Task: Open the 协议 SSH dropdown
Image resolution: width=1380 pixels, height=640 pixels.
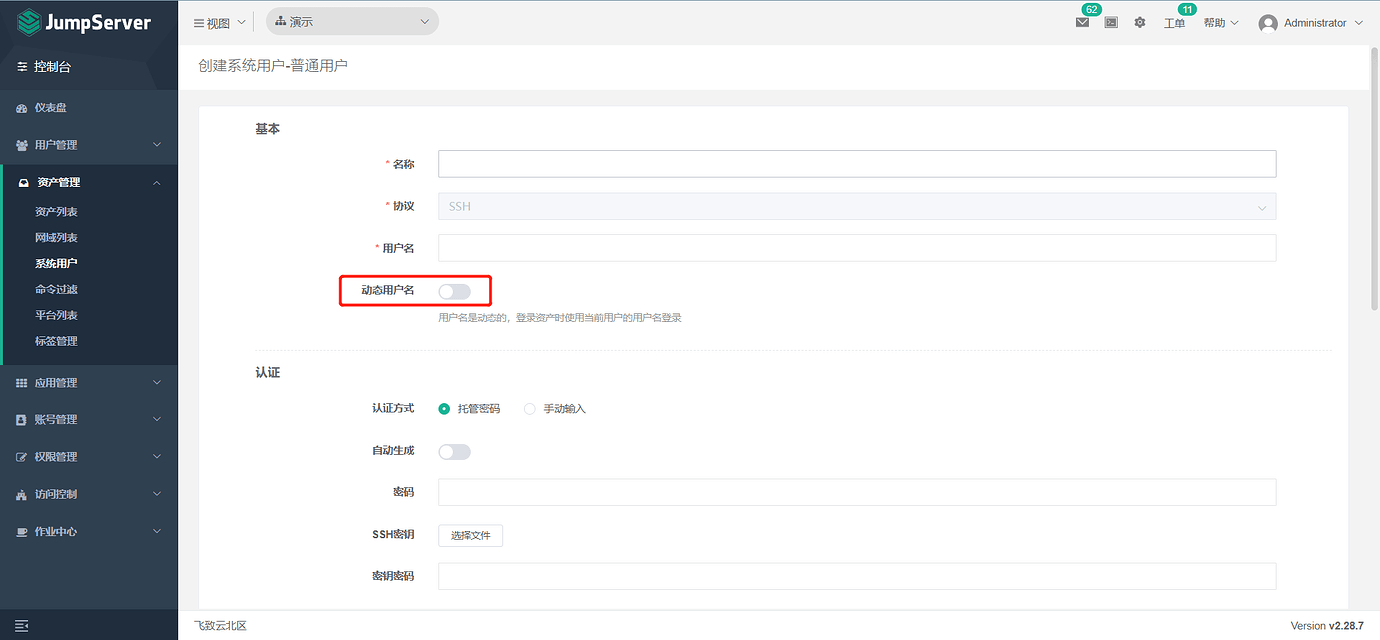Action: click(x=857, y=206)
